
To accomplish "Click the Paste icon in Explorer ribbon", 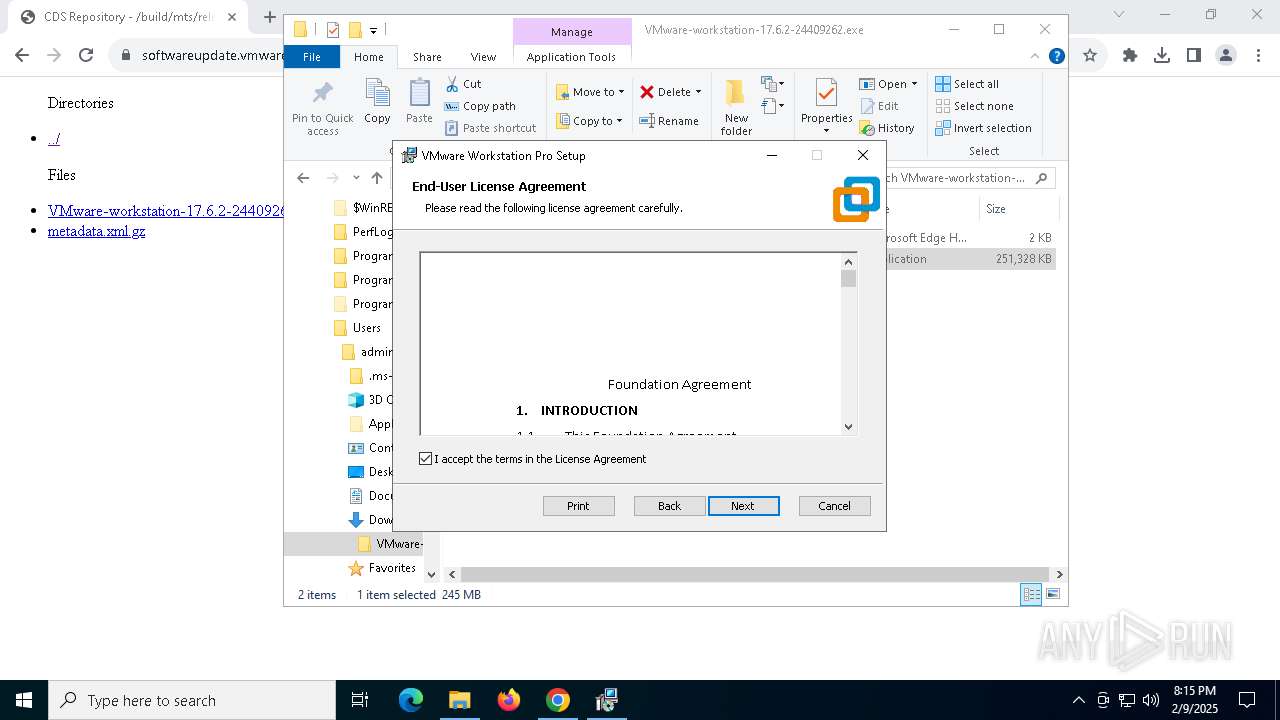I will [x=419, y=94].
